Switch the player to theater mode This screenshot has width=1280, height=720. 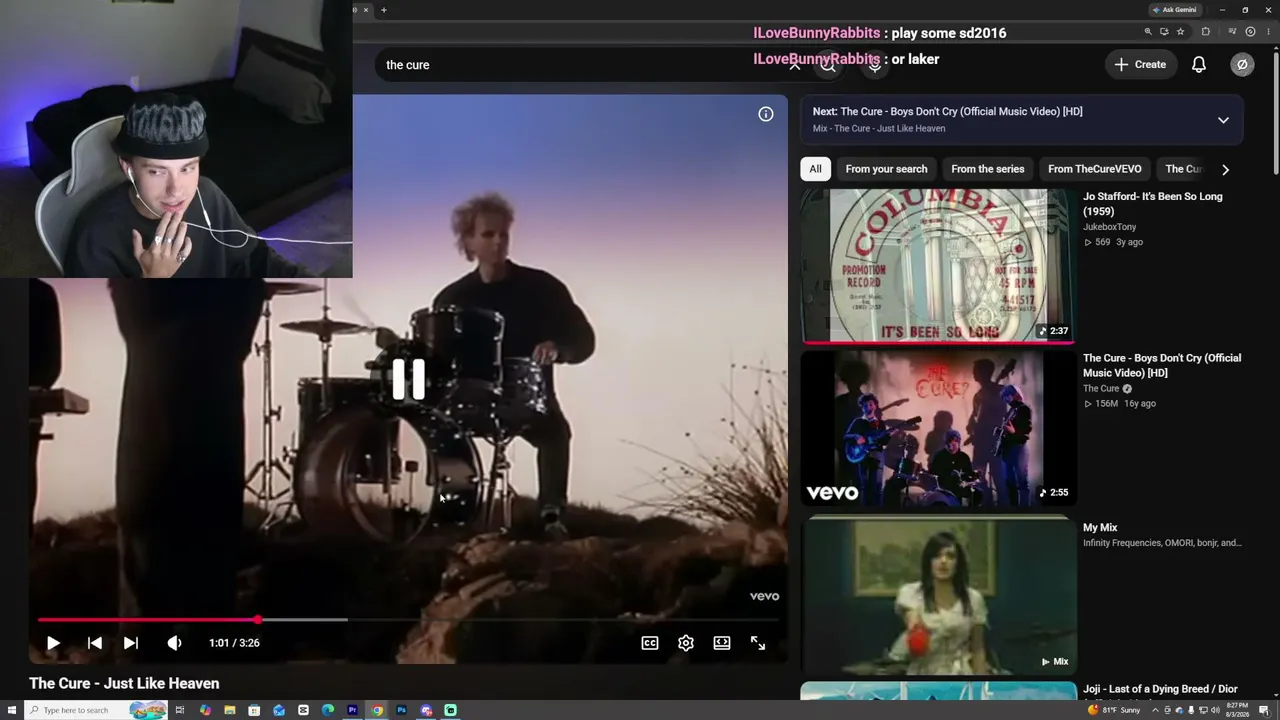coord(722,643)
